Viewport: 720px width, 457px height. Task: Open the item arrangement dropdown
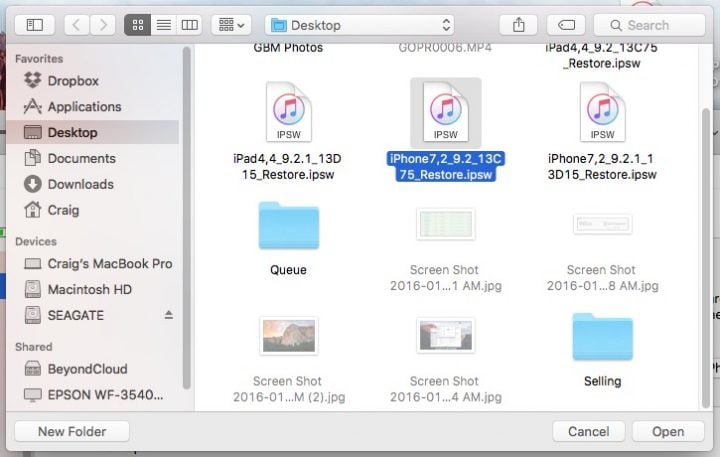(x=231, y=25)
